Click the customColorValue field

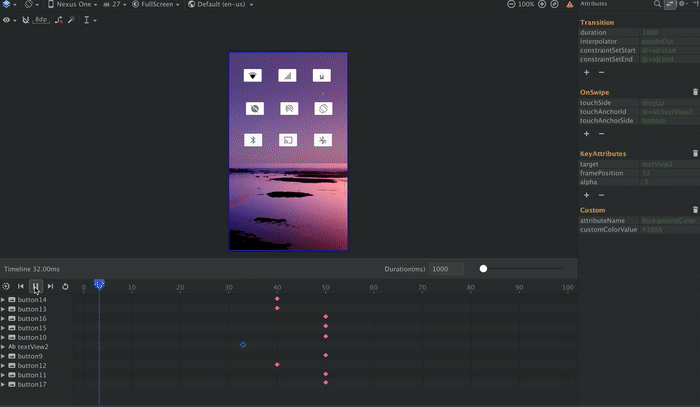click(x=670, y=229)
